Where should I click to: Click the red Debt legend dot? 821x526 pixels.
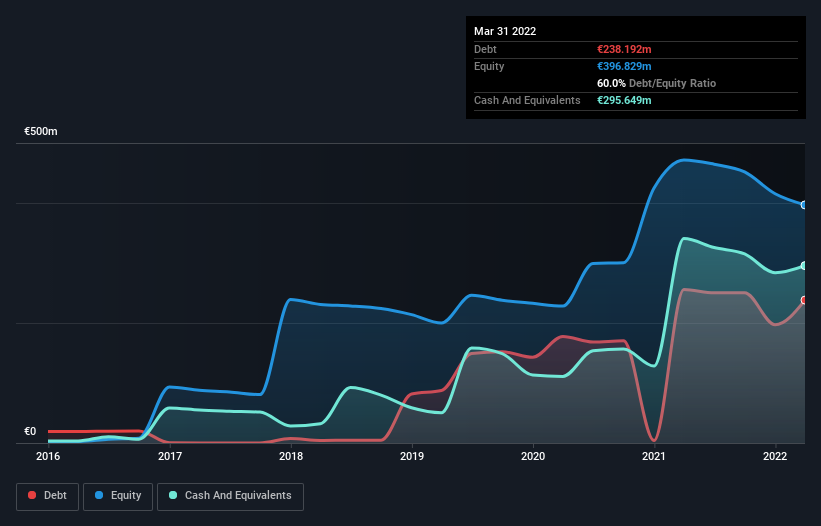point(32,495)
